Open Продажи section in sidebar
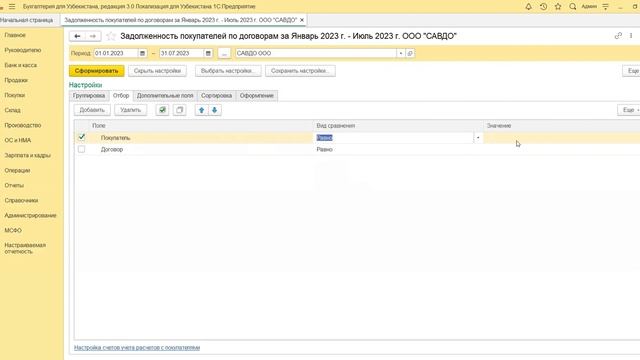 tap(16, 80)
